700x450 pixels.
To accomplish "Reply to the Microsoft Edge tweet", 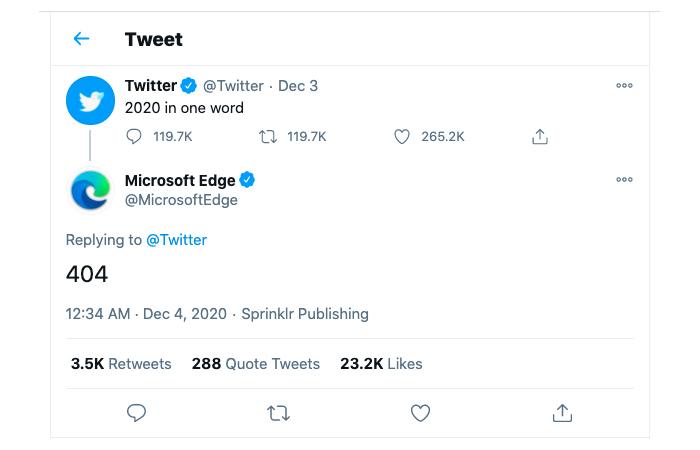I will (136, 413).
